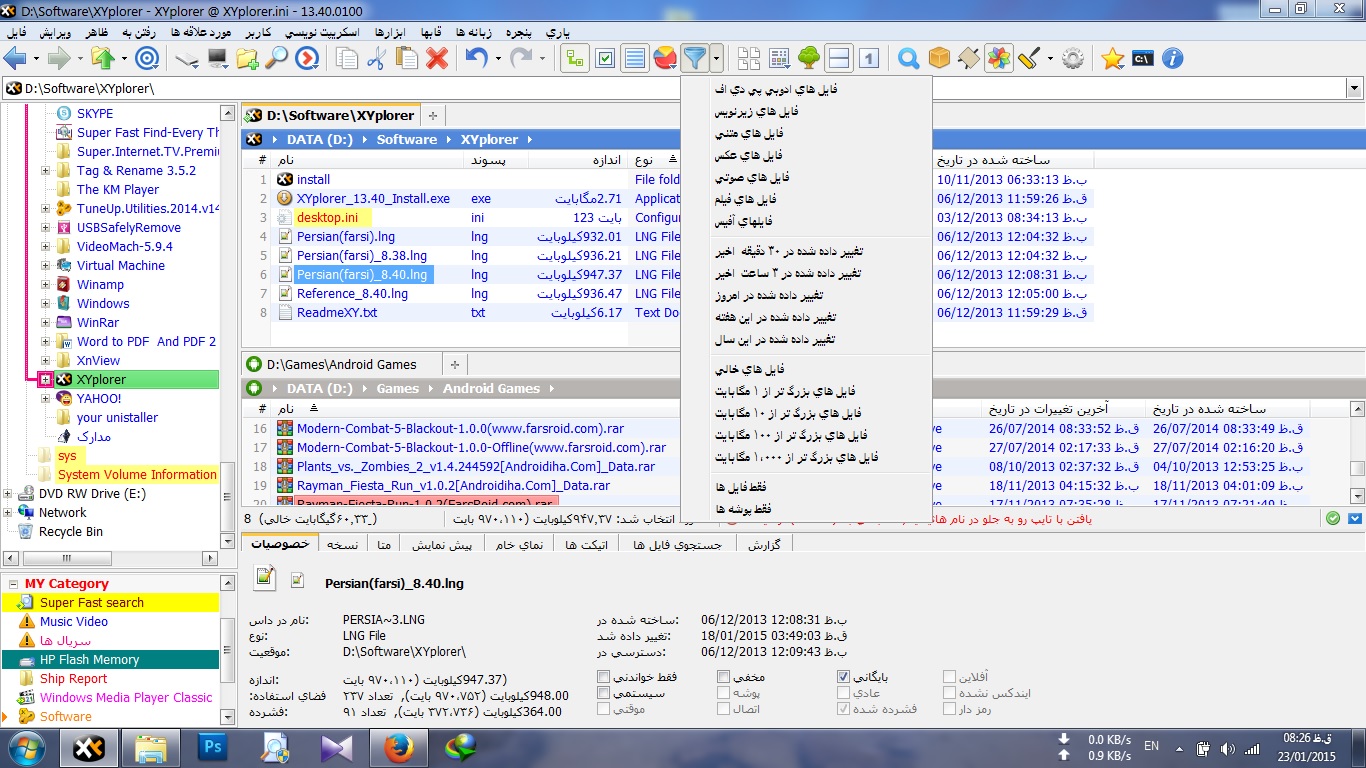Check the فقط خواندنی (Read-only) checkbox
The height and width of the screenshot is (768, 1366).
click(604, 677)
